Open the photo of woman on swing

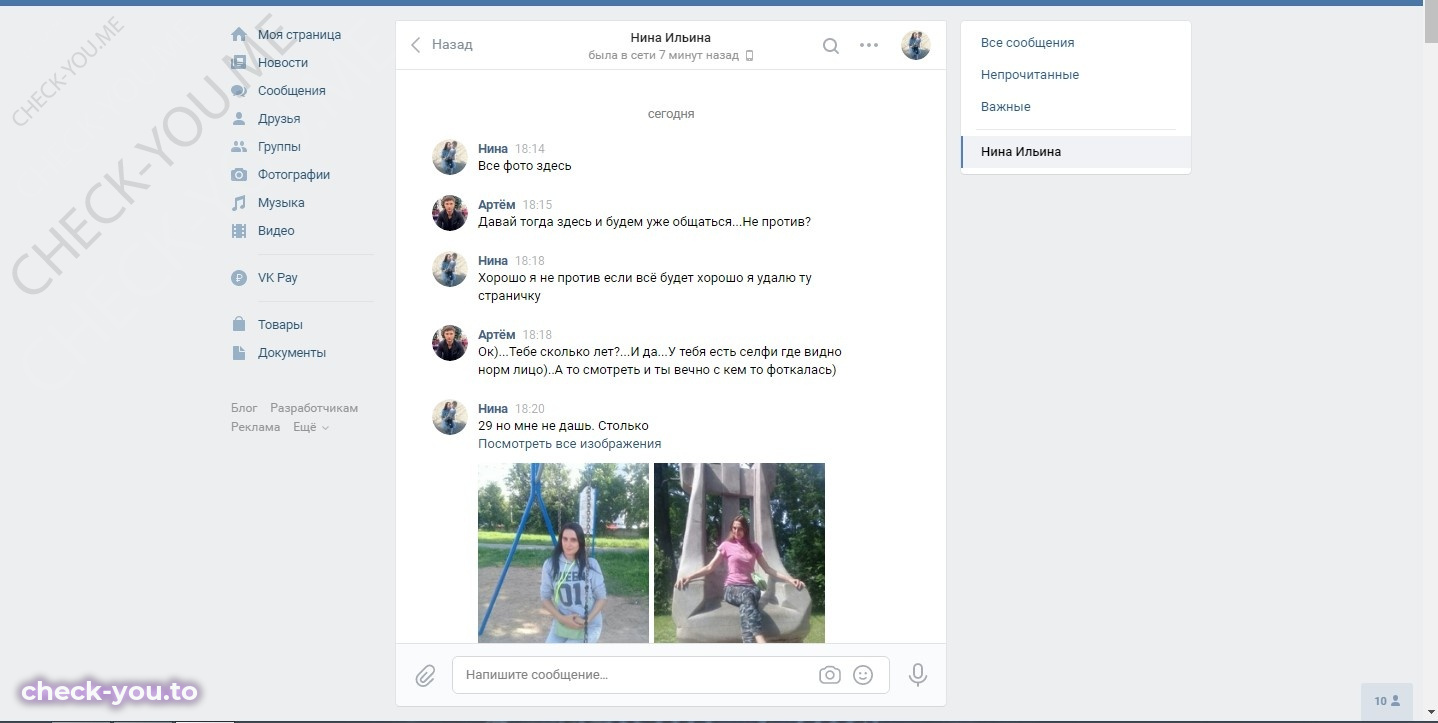(563, 553)
